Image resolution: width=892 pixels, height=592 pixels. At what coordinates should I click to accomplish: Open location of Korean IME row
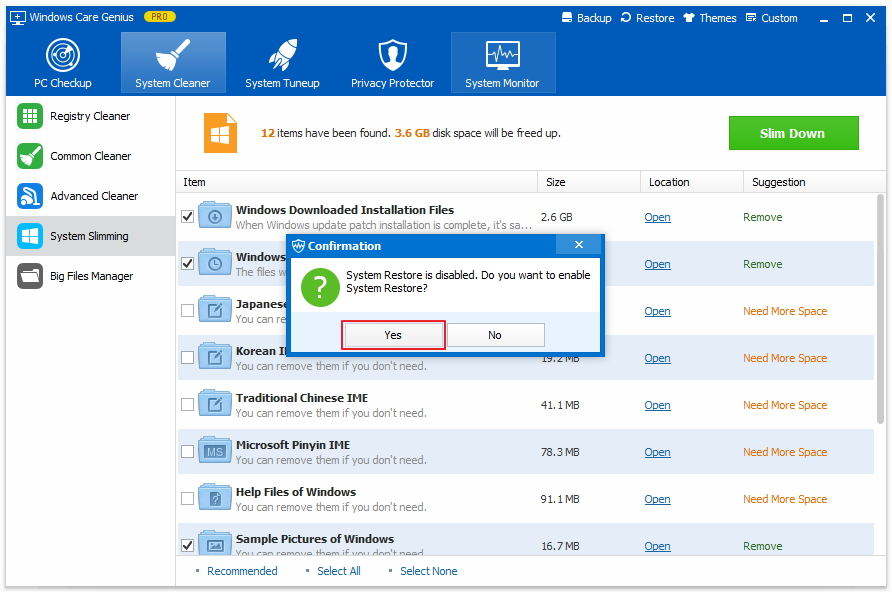pos(657,358)
